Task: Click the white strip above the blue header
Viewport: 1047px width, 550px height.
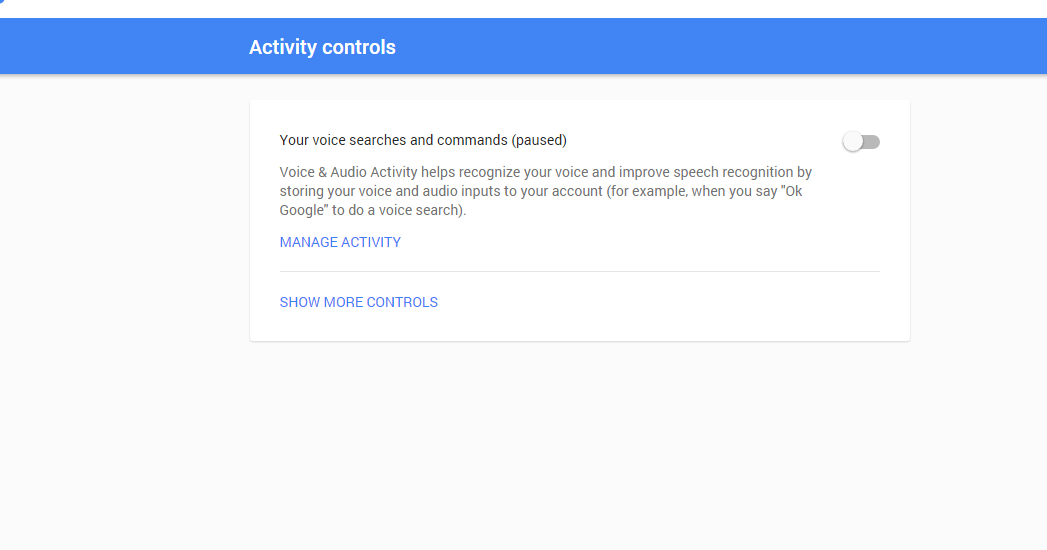Action: [520, 8]
